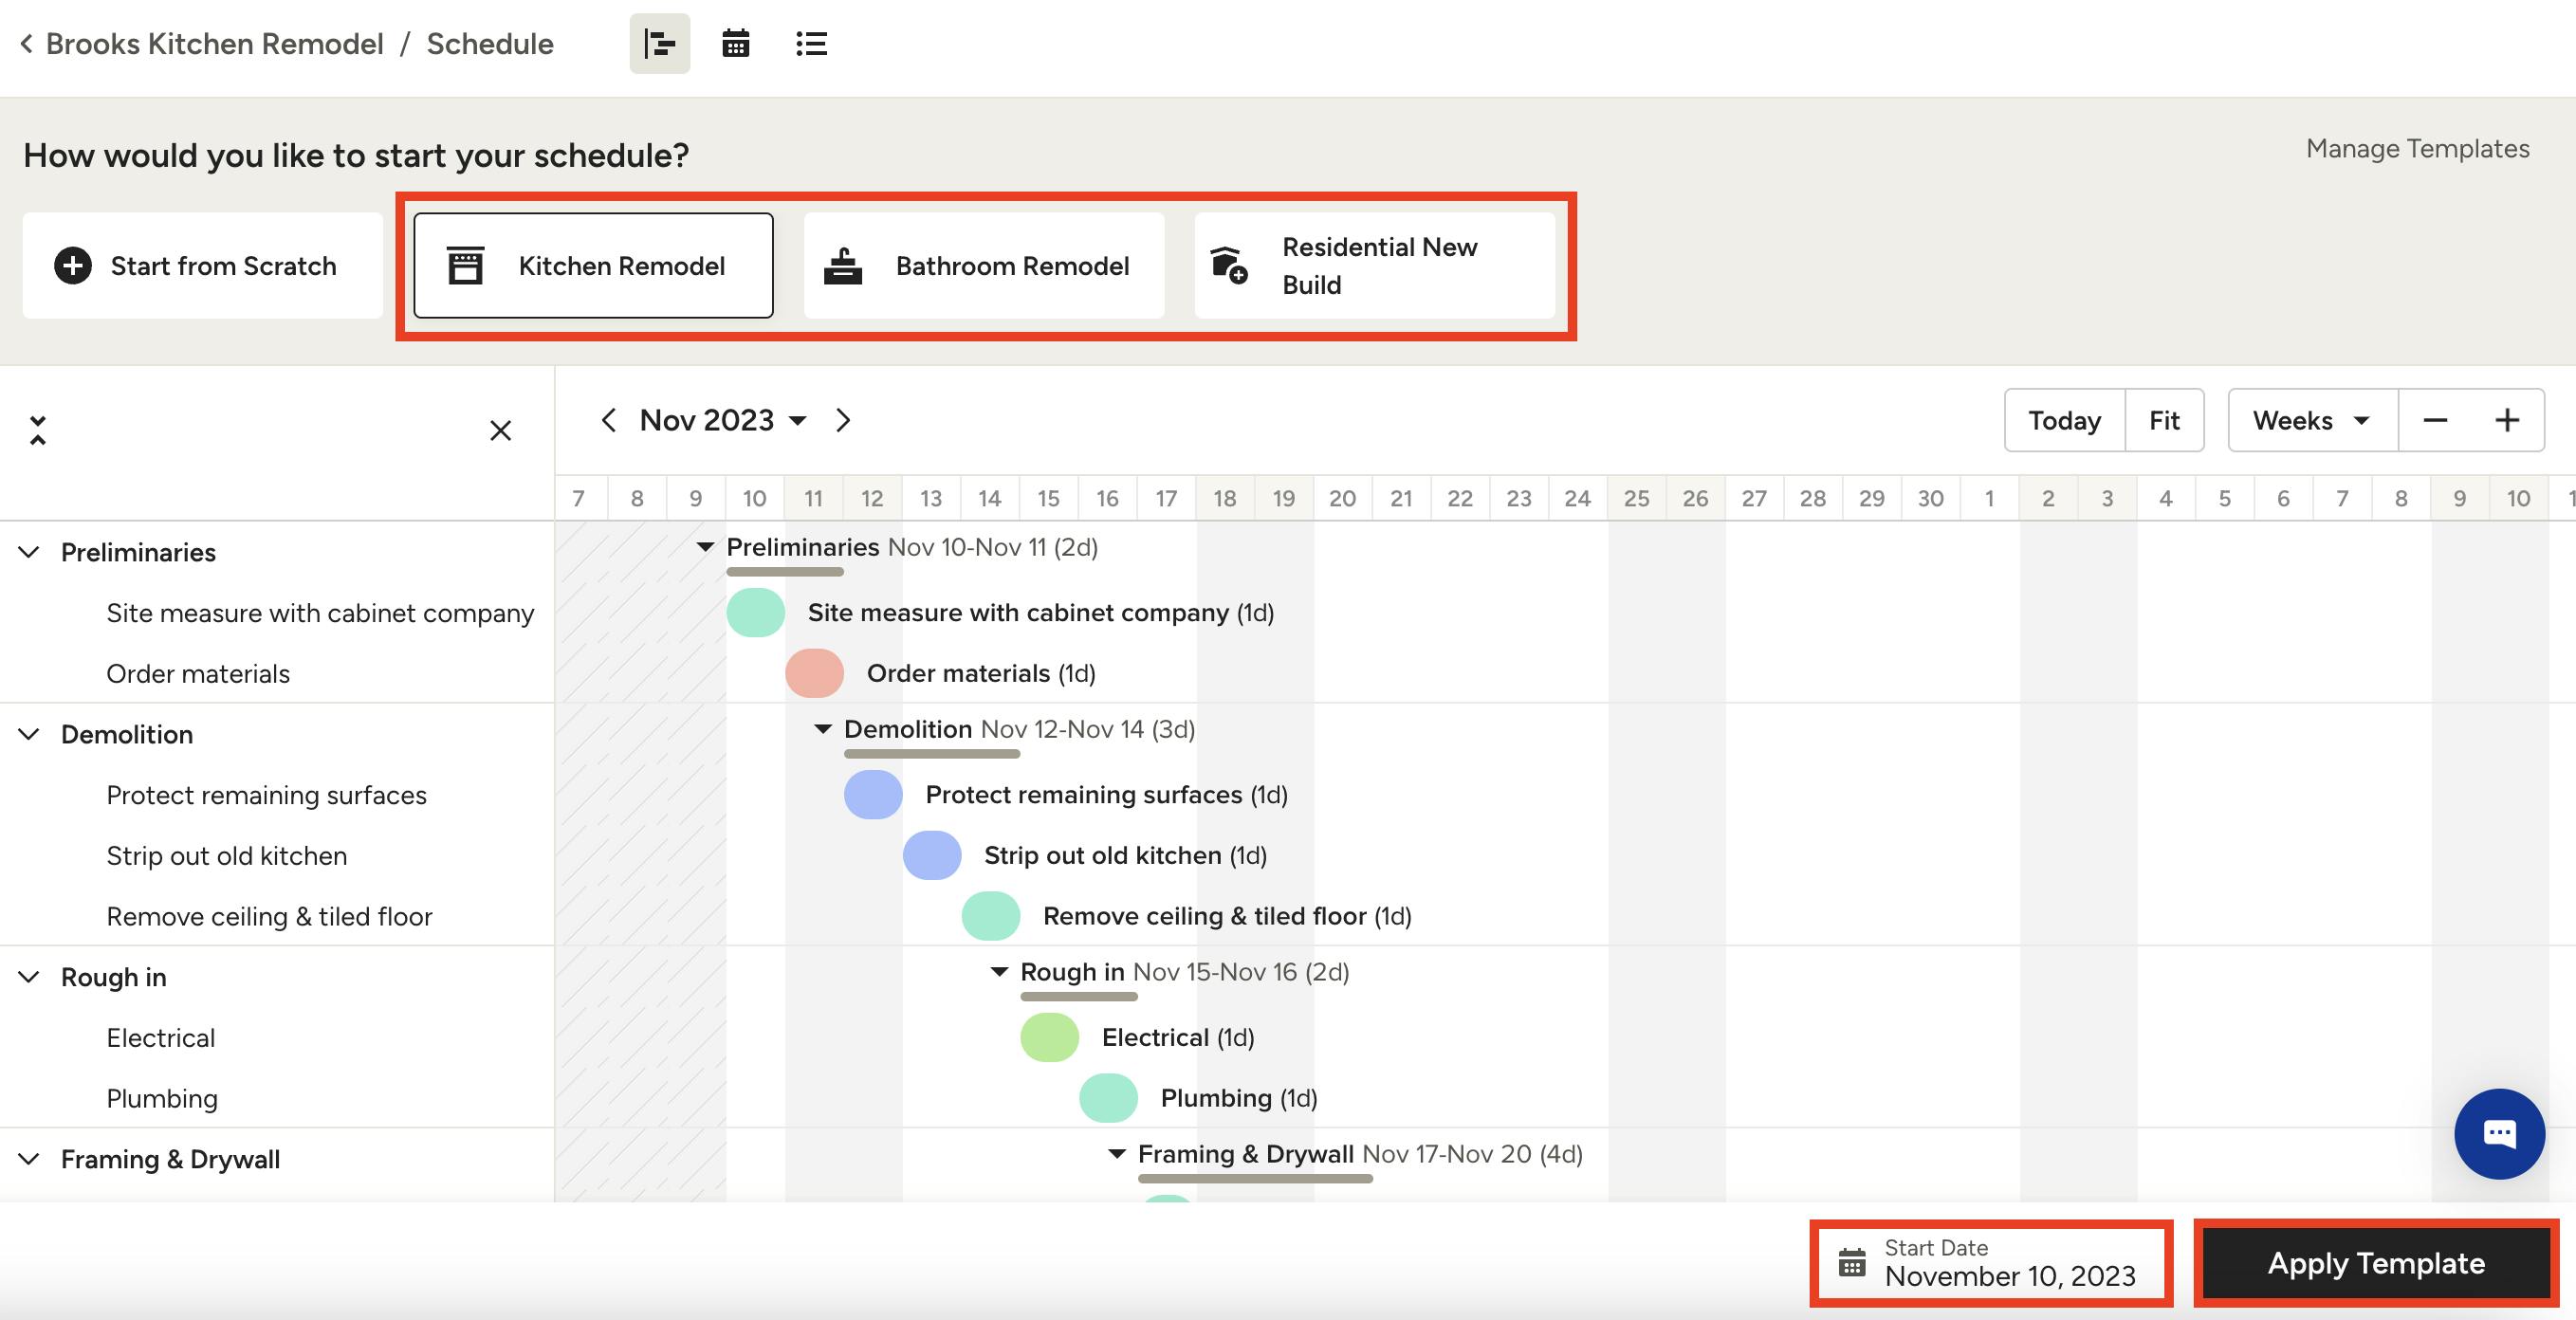Open the Start Date calendar picker icon
The image size is (2576, 1320).
pyautogui.click(x=1852, y=1263)
